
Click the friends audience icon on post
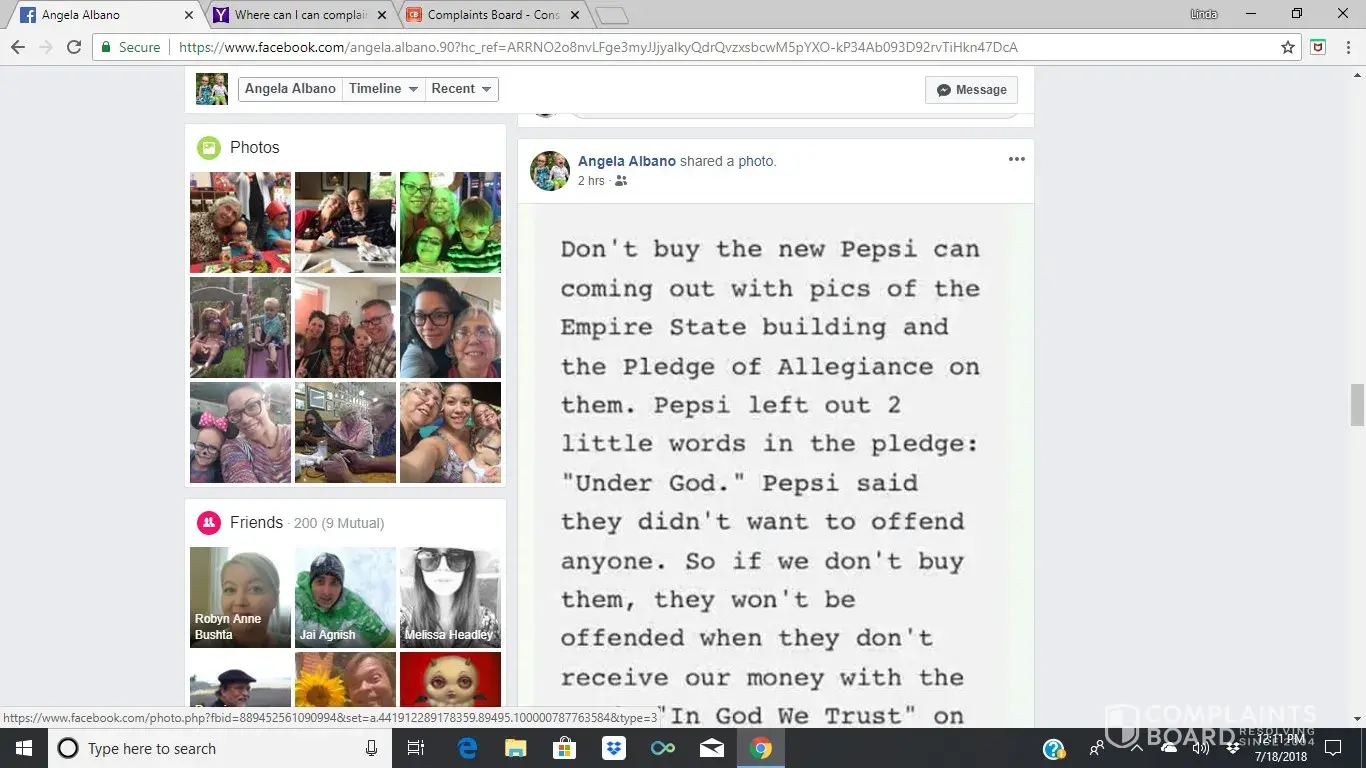tap(621, 181)
